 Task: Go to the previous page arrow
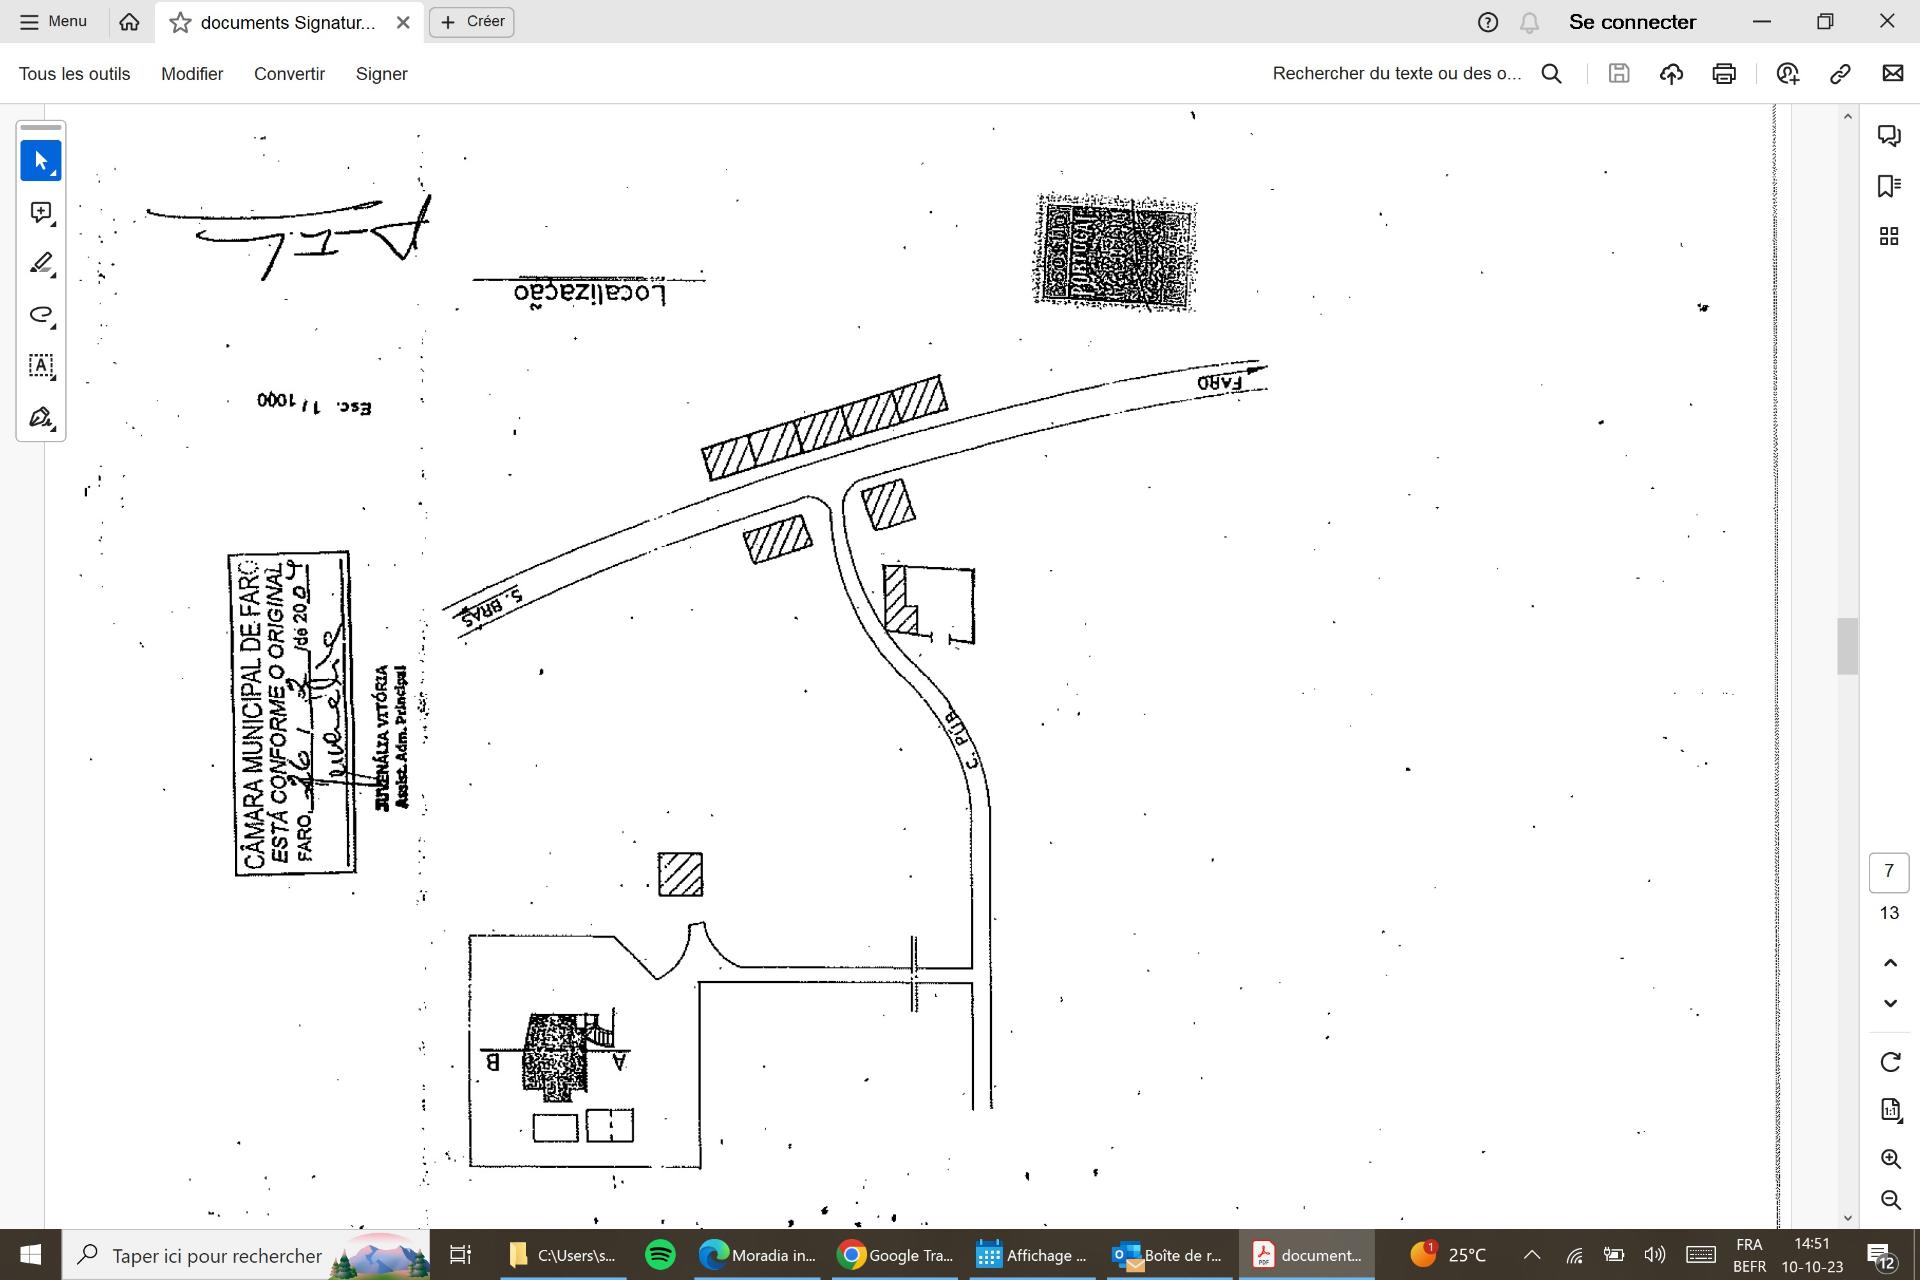(1889, 962)
